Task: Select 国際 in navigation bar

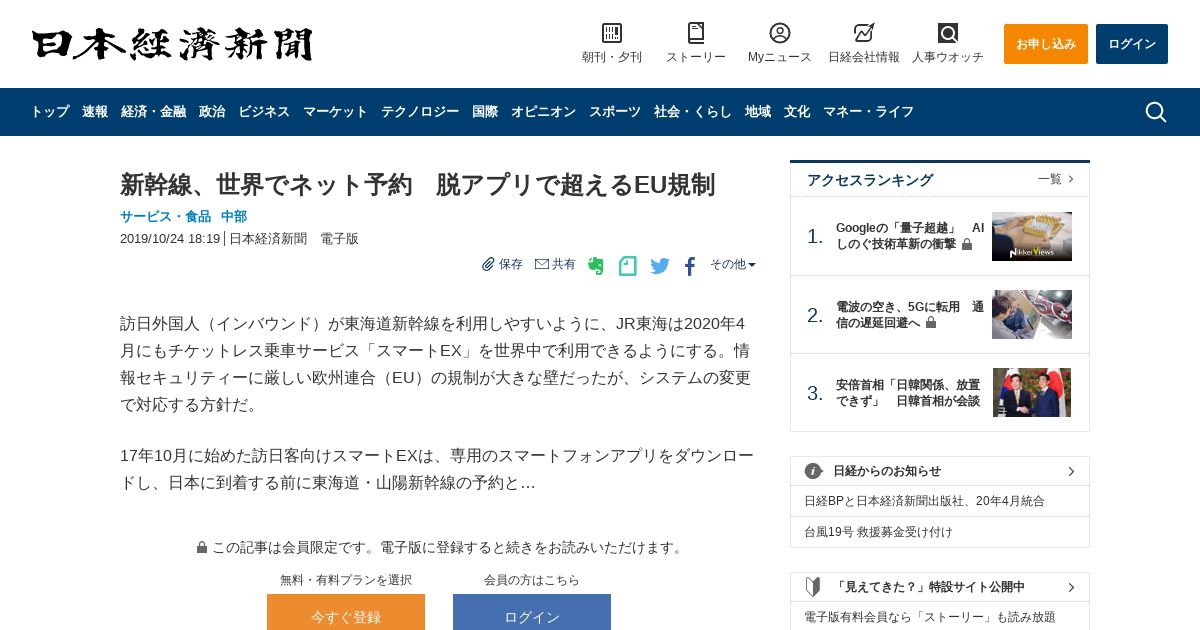Action: point(485,112)
